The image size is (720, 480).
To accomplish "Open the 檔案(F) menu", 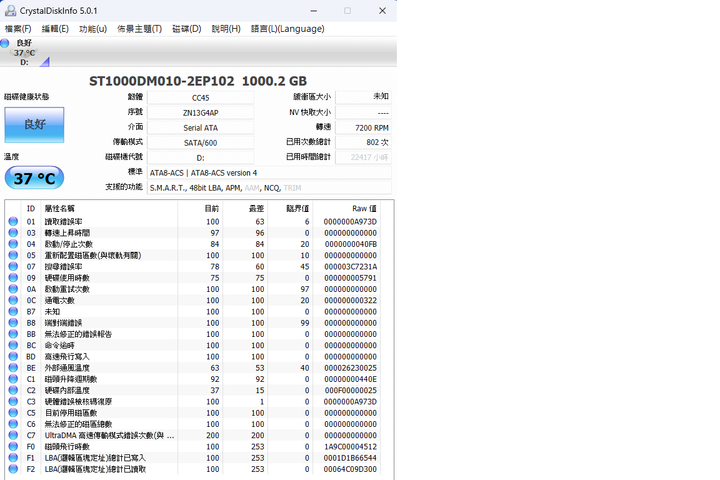I will 18,29.
